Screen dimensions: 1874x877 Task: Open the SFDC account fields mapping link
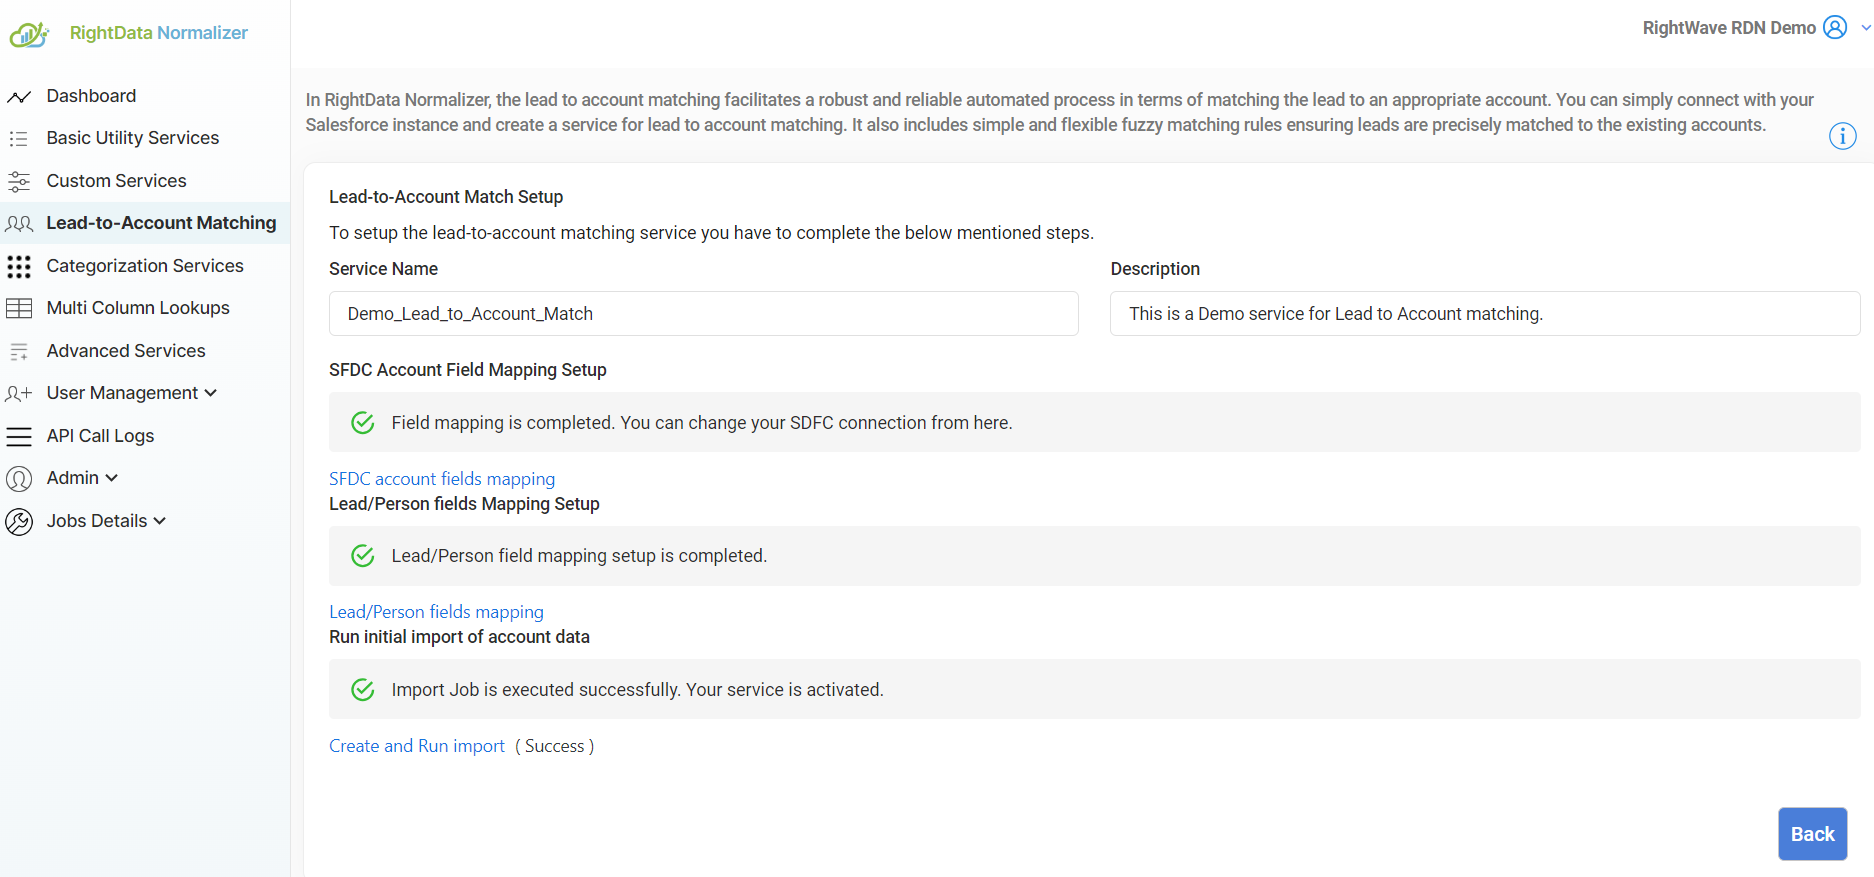442,479
